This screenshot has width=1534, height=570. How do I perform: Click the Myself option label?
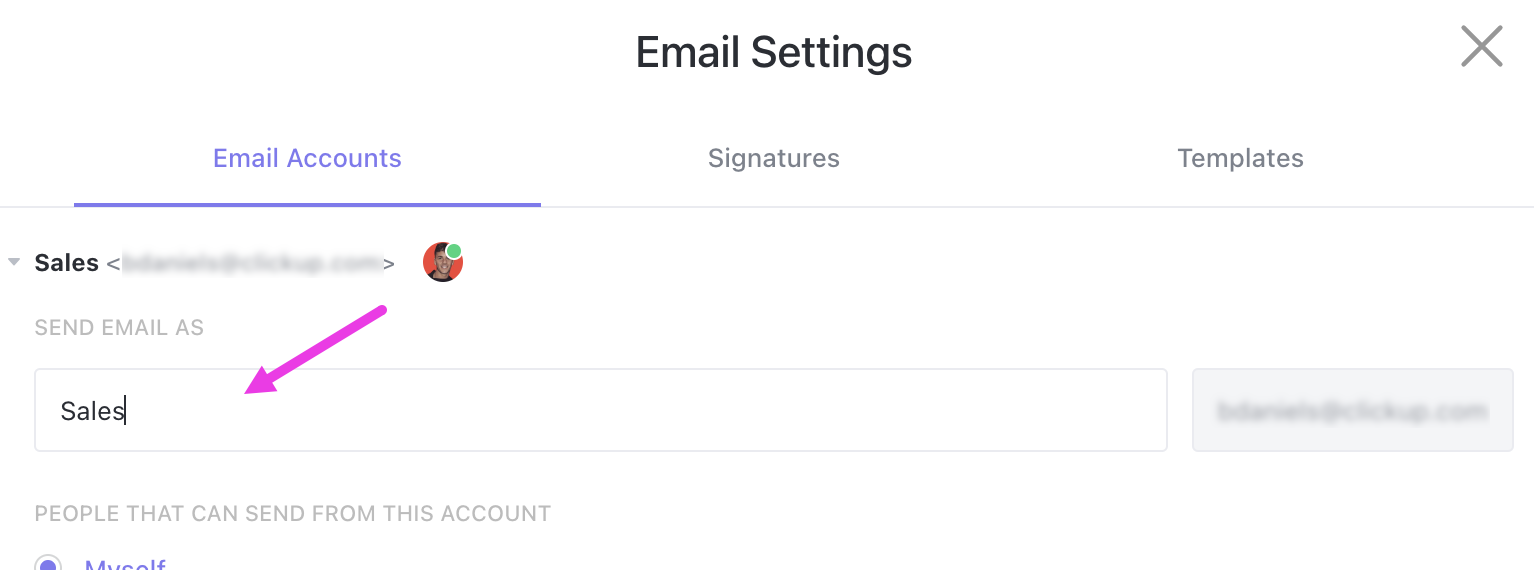(125, 564)
